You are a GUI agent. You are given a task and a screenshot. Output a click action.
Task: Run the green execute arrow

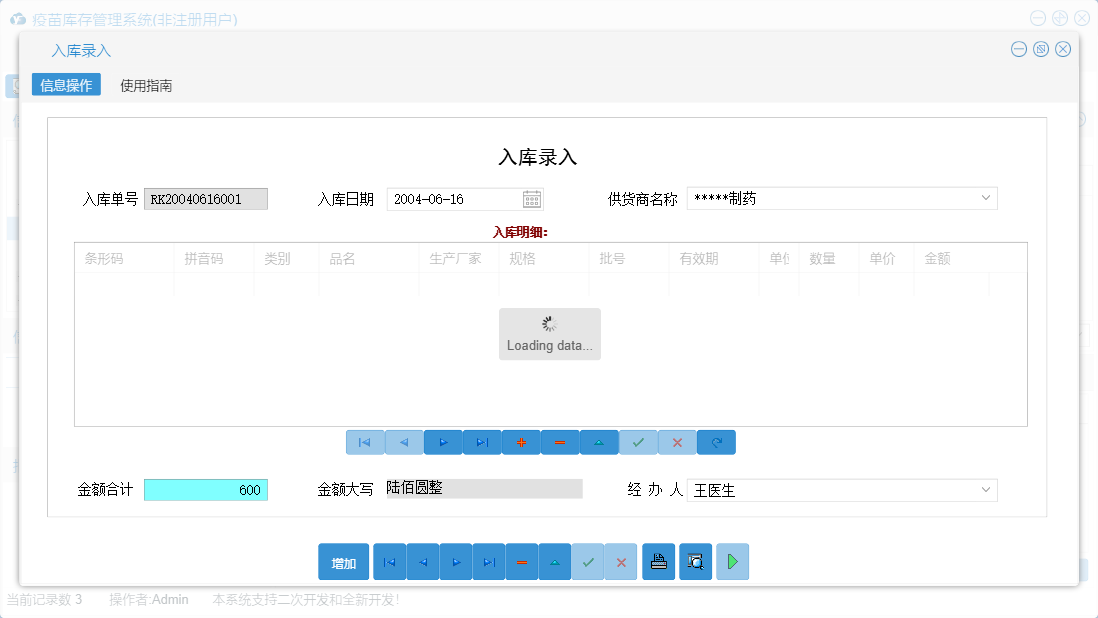[x=732, y=561]
